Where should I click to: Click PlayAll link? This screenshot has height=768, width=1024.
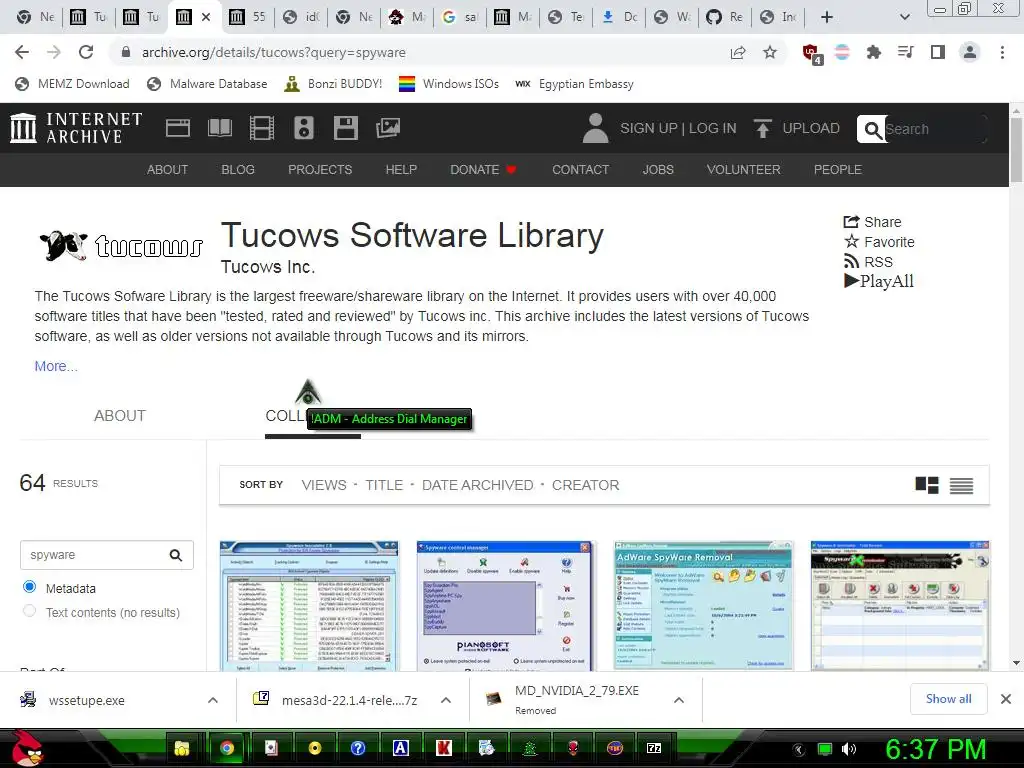tap(879, 281)
